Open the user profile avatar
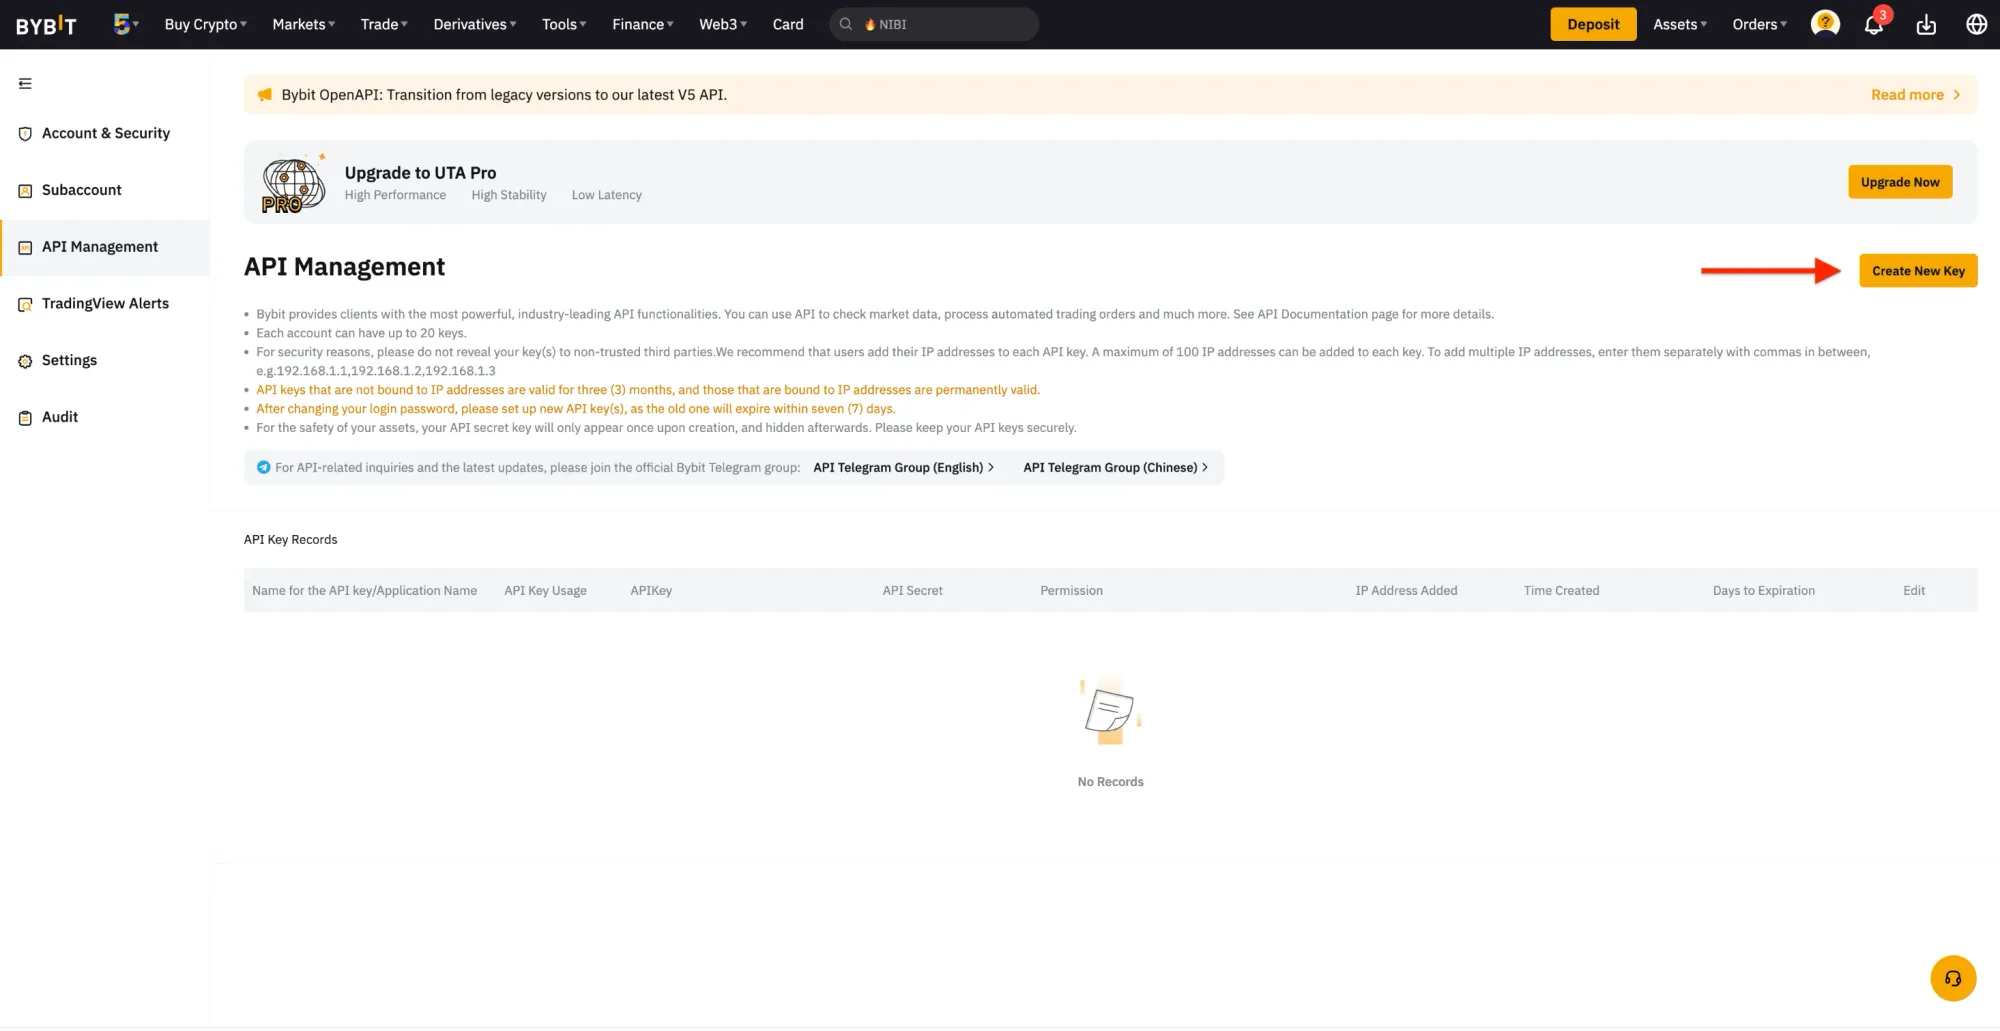The width and height of the screenshot is (2000, 1031). tap(1825, 24)
